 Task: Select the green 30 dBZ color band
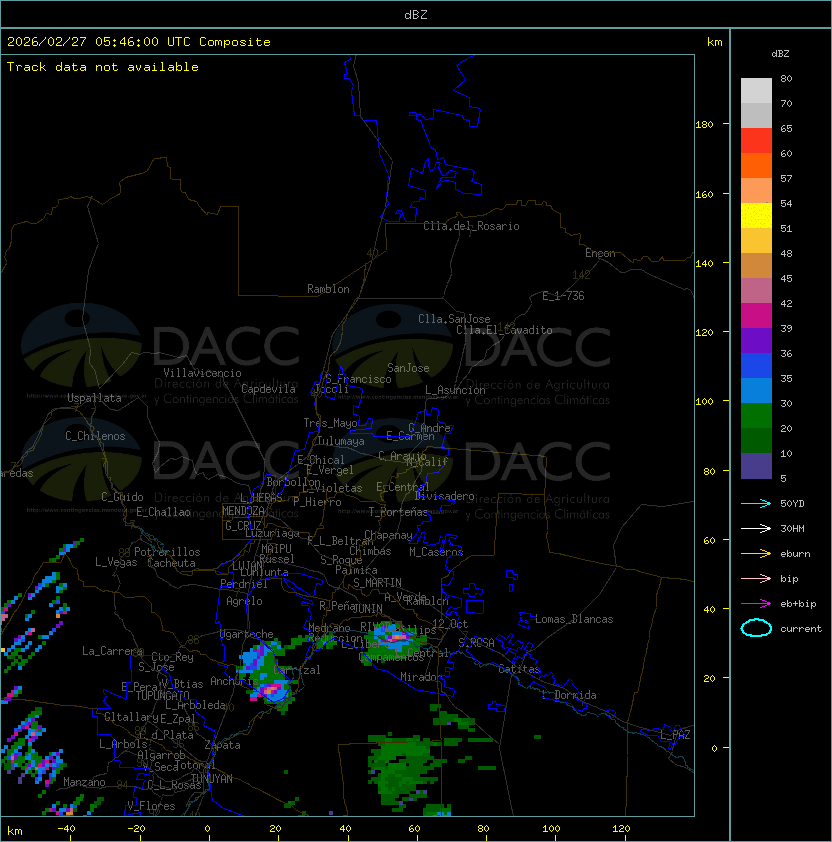coord(756,416)
